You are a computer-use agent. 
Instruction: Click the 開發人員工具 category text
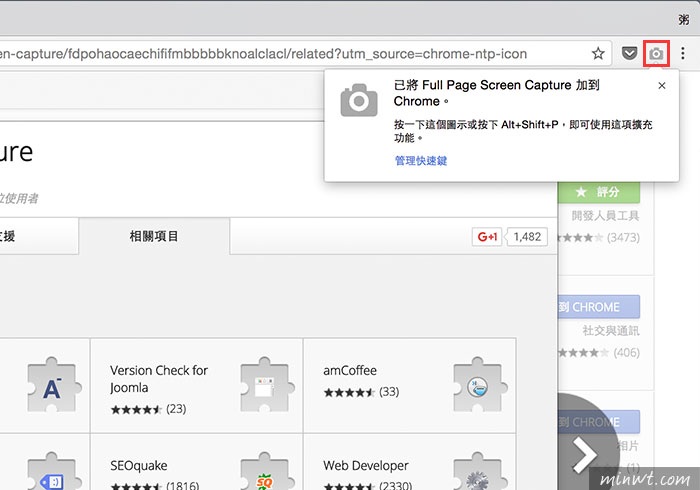point(605,216)
